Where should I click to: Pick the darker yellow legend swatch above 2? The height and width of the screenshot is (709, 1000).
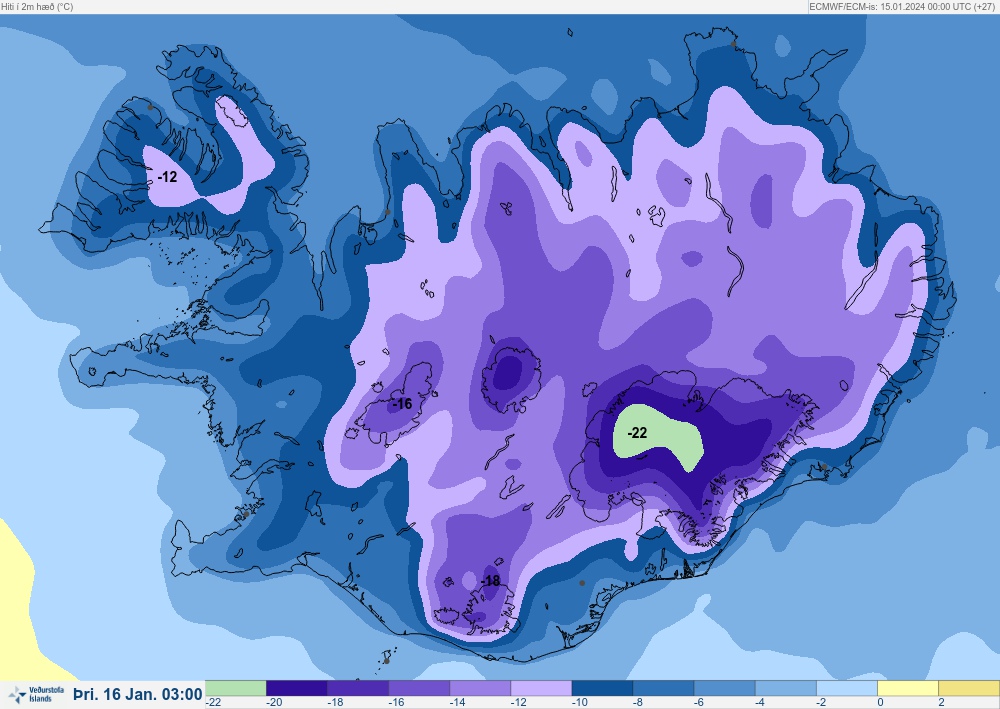[x=969, y=688]
